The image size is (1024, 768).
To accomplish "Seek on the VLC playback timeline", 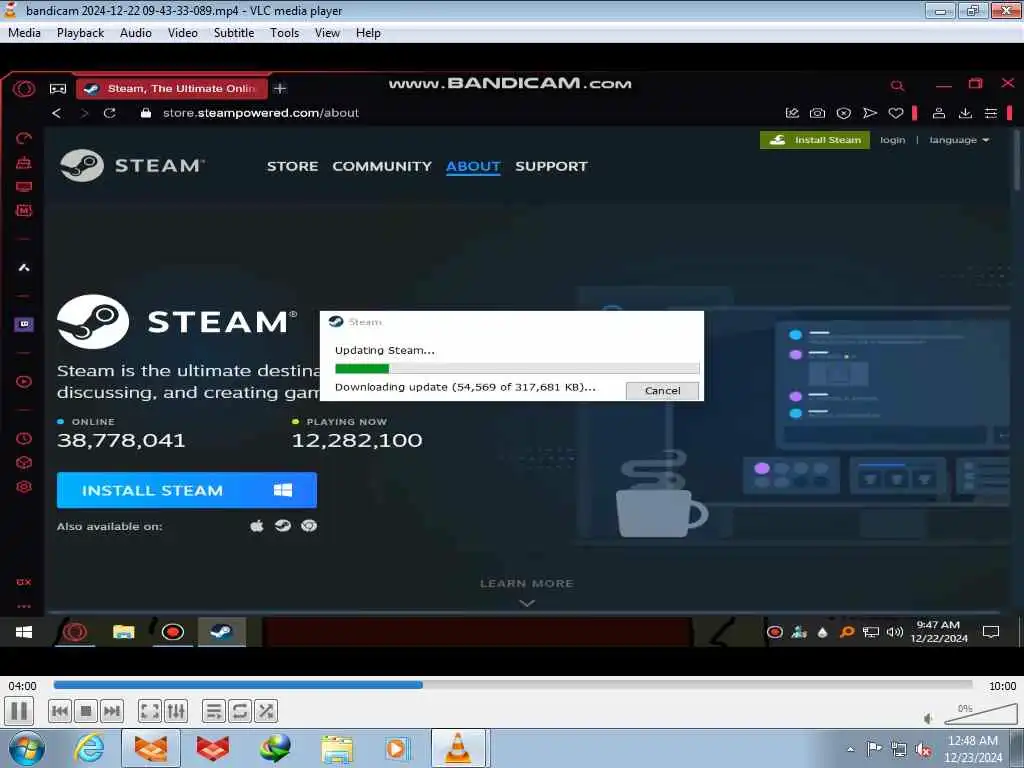I will (x=513, y=685).
